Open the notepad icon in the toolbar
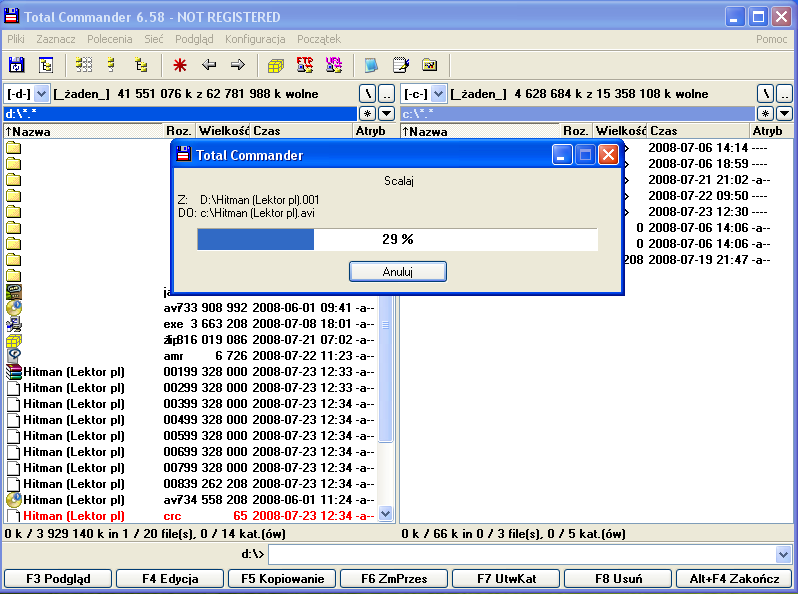 coord(401,65)
